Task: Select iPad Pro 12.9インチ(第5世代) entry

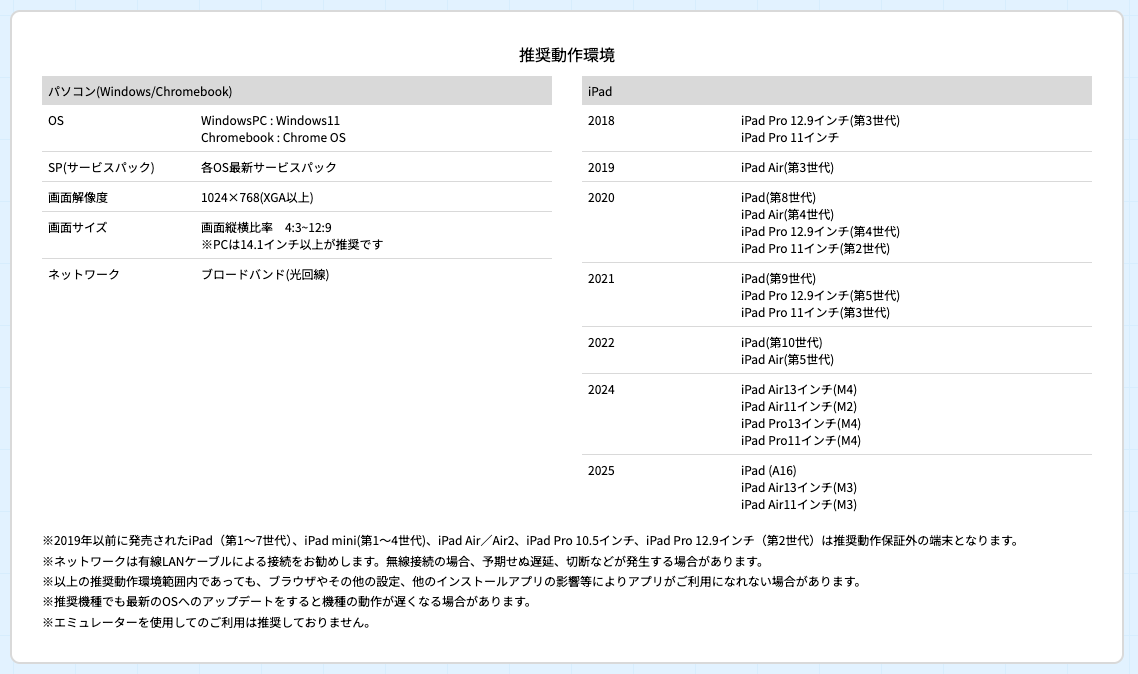Action: pyautogui.click(x=820, y=295)
